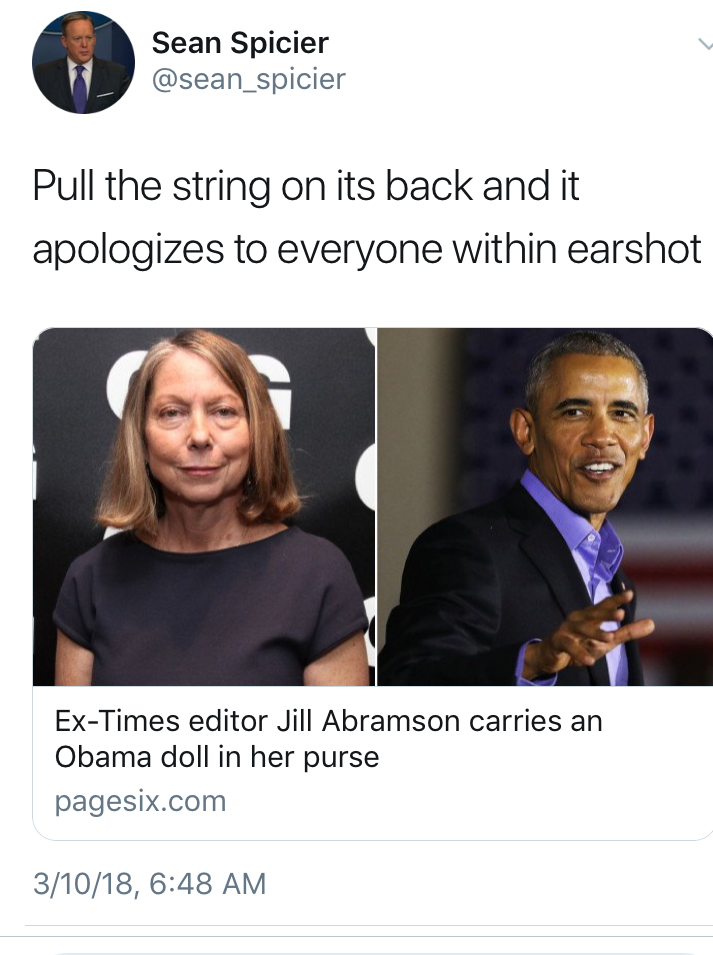Open the right photo with purple shirt

click(x=545, y=507)
